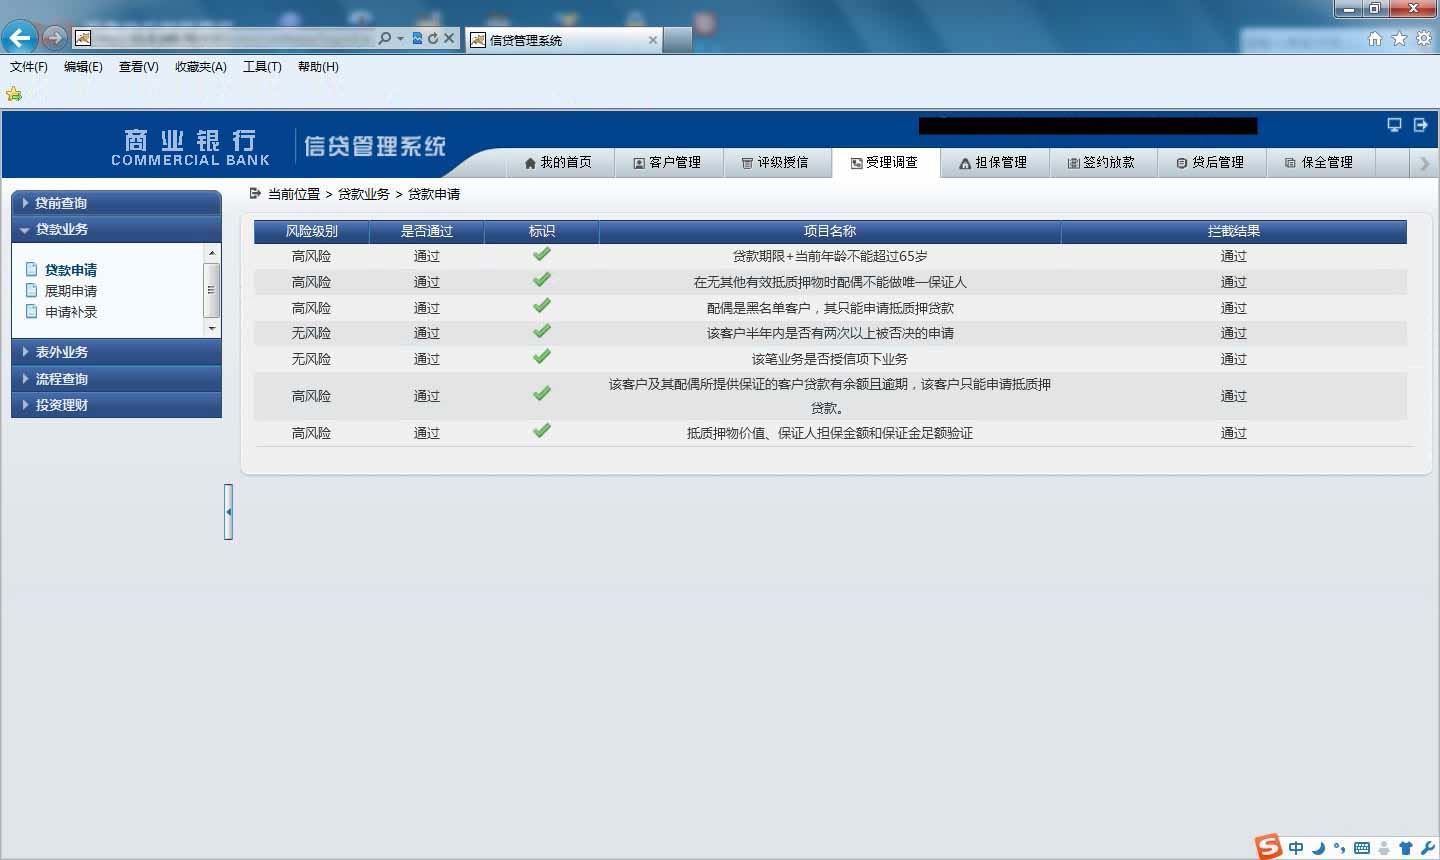The width and height of the screenshot is (1440, 860).
Task: Click the green check in the 抵质押物价值 row
Action: coord(542,430)
